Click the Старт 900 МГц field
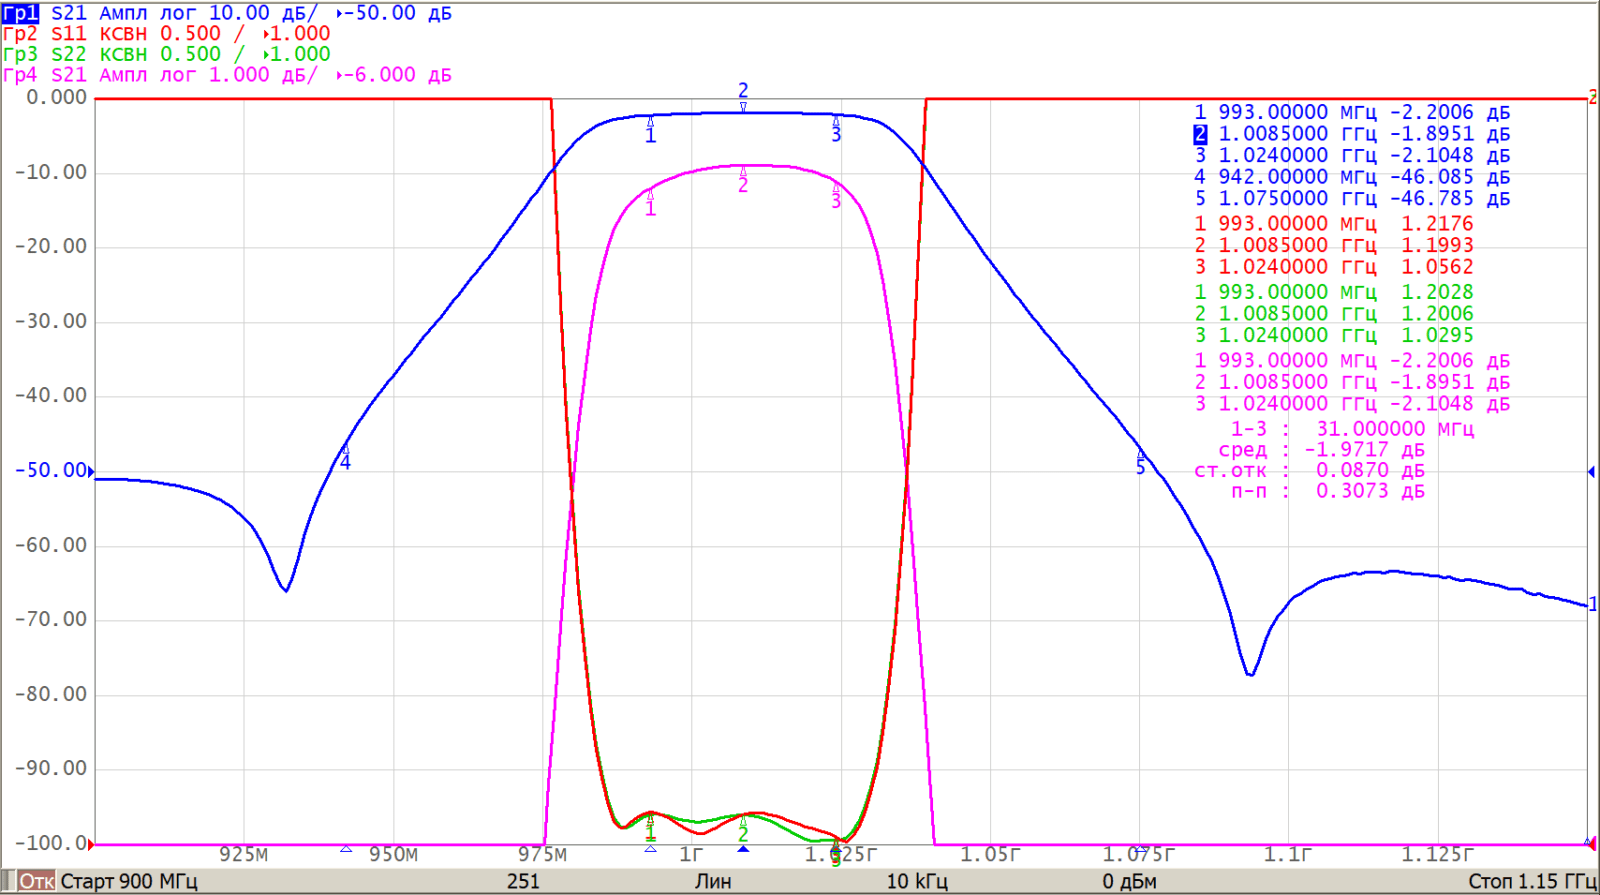This screenshot has width=1600, height=895. coord(129,881)
